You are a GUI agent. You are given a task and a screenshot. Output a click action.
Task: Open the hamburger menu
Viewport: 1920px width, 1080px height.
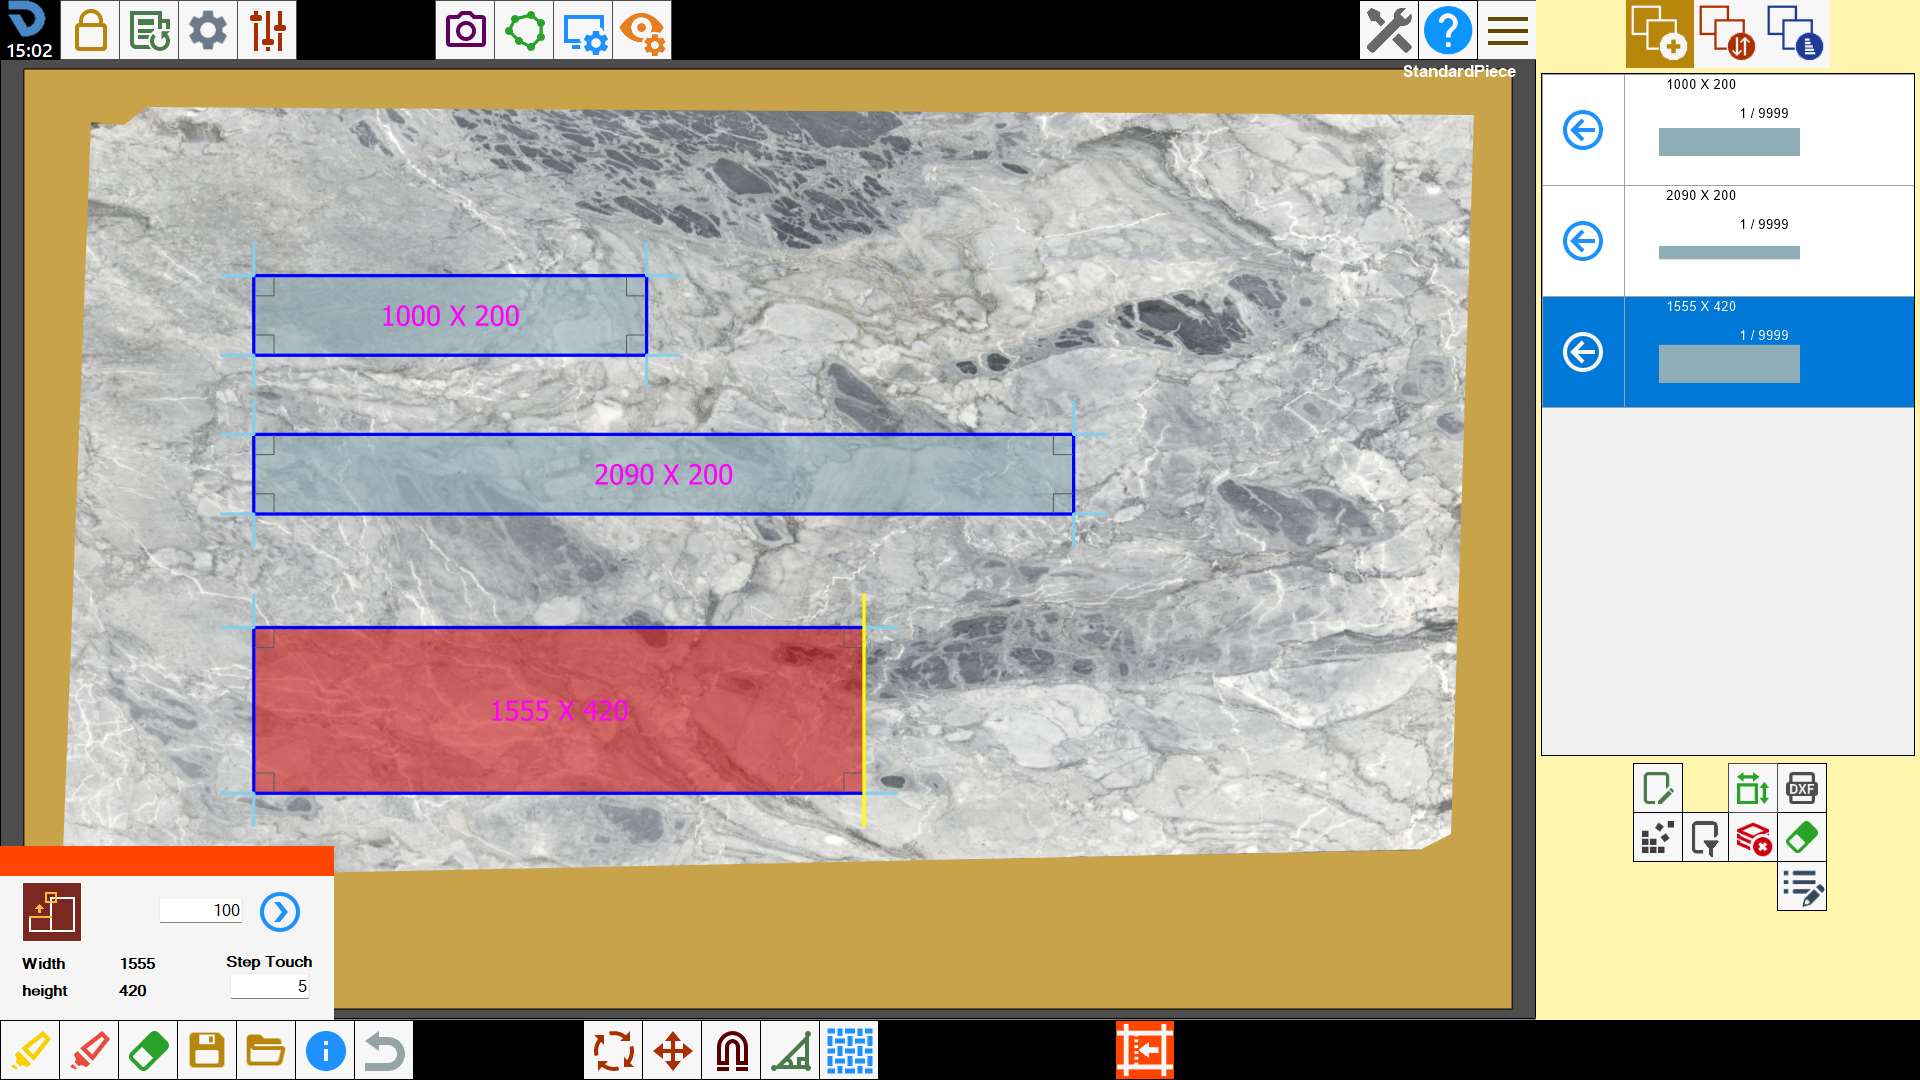tap(1507, 30)
